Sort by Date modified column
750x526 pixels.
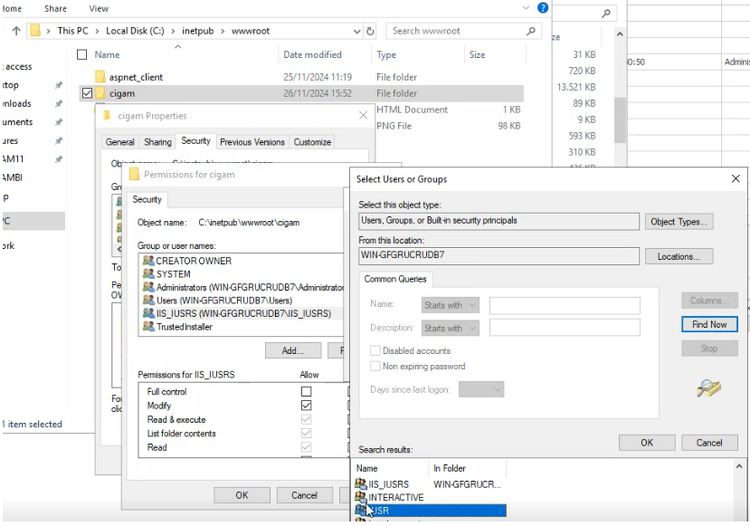coord(312,55)
